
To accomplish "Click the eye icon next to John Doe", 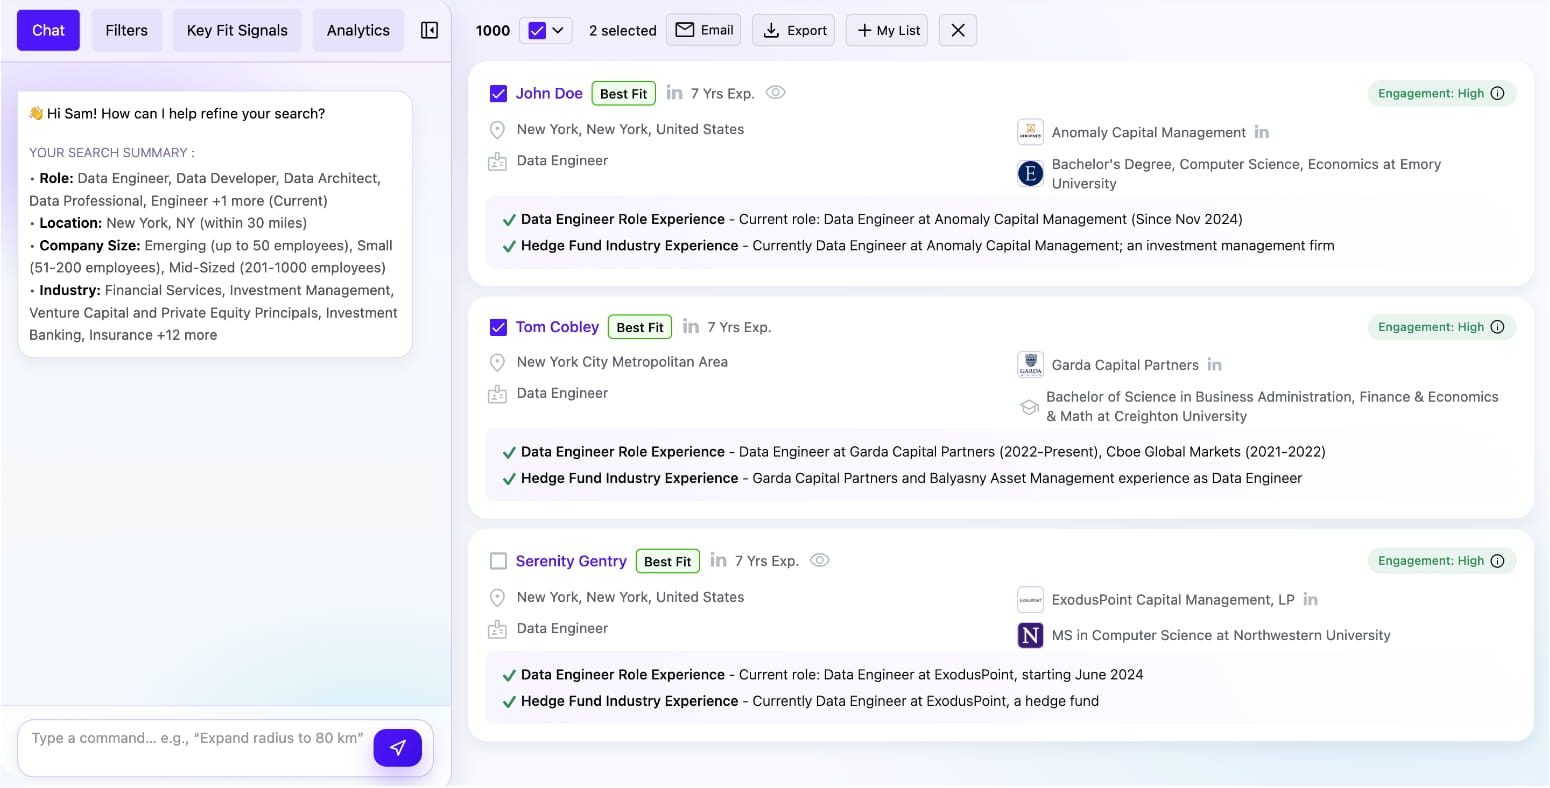I will coord(775,92).
